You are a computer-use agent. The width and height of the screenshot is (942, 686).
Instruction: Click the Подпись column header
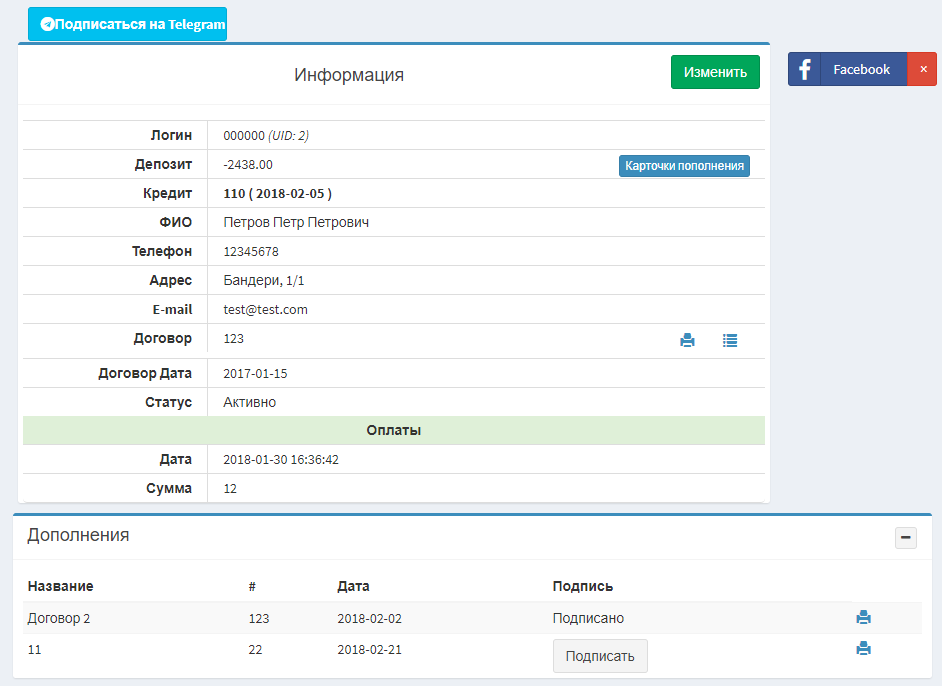click(582, 587)
